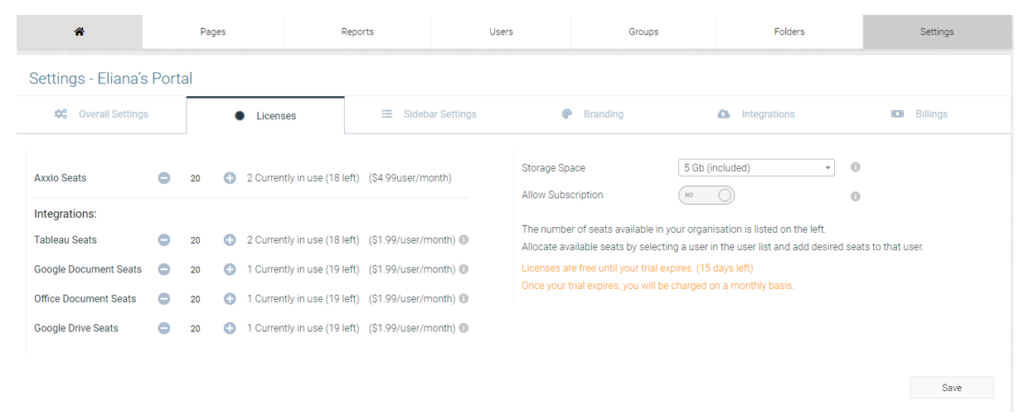Decrease Google Document Seats count
Viewport: 1024px width, 420px height.
pyautogui.click(x=164, y=269)
